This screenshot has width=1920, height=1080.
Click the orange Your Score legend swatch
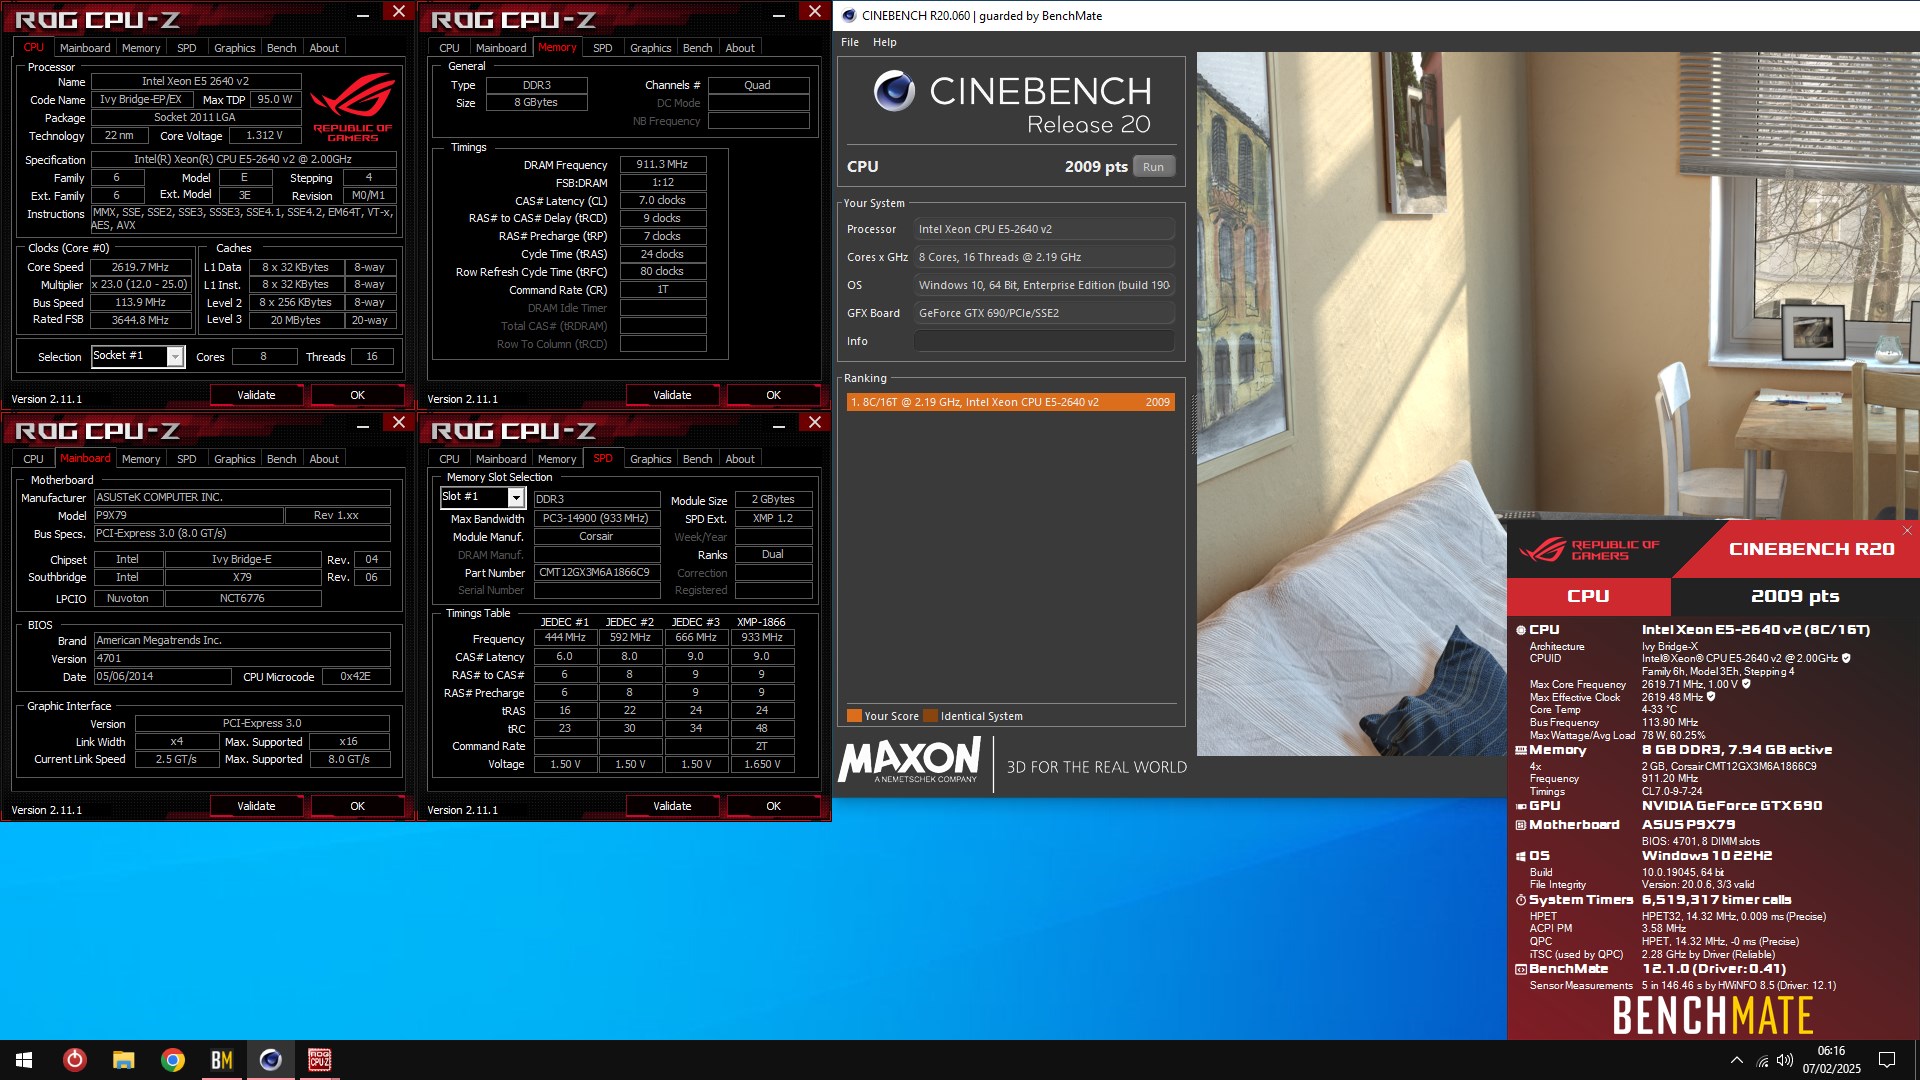(x=854, y=716)
